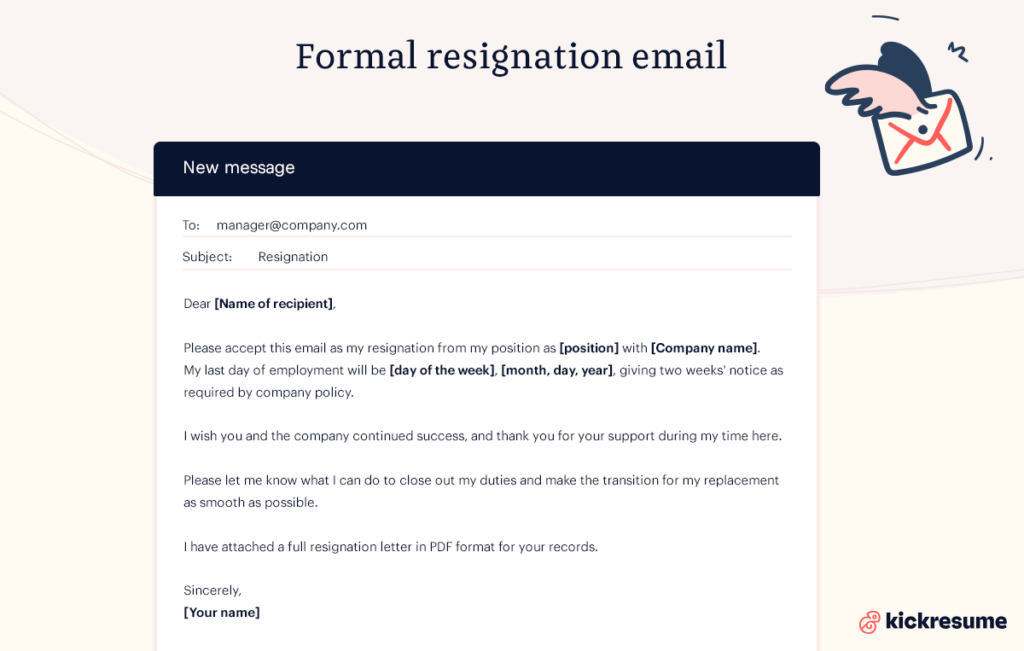Click the paragraph about transition for replacement
The height and width of the screenshot is (651, 1024).
coord(481,491)
